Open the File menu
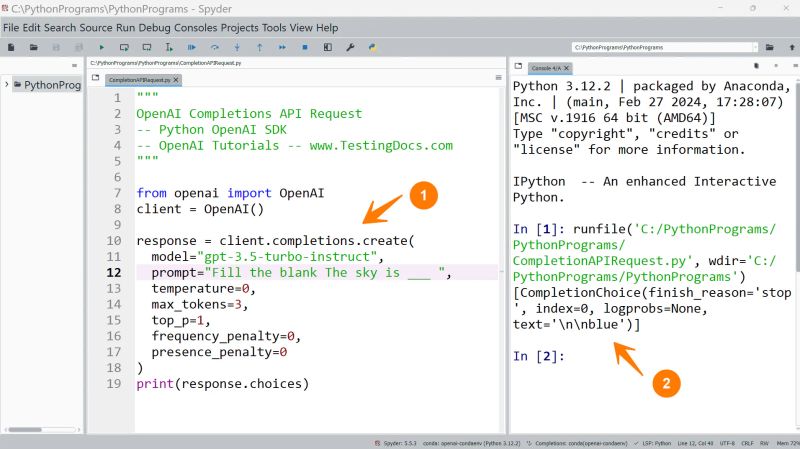This screenshot has height=449, width=800. (11, 28)
